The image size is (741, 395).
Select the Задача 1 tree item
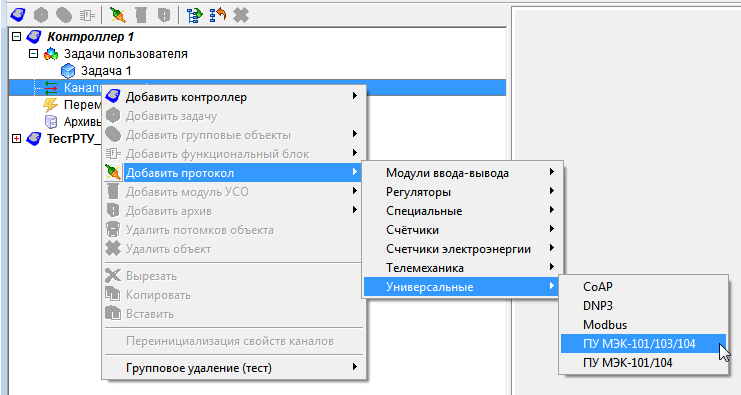coord(106,71)
